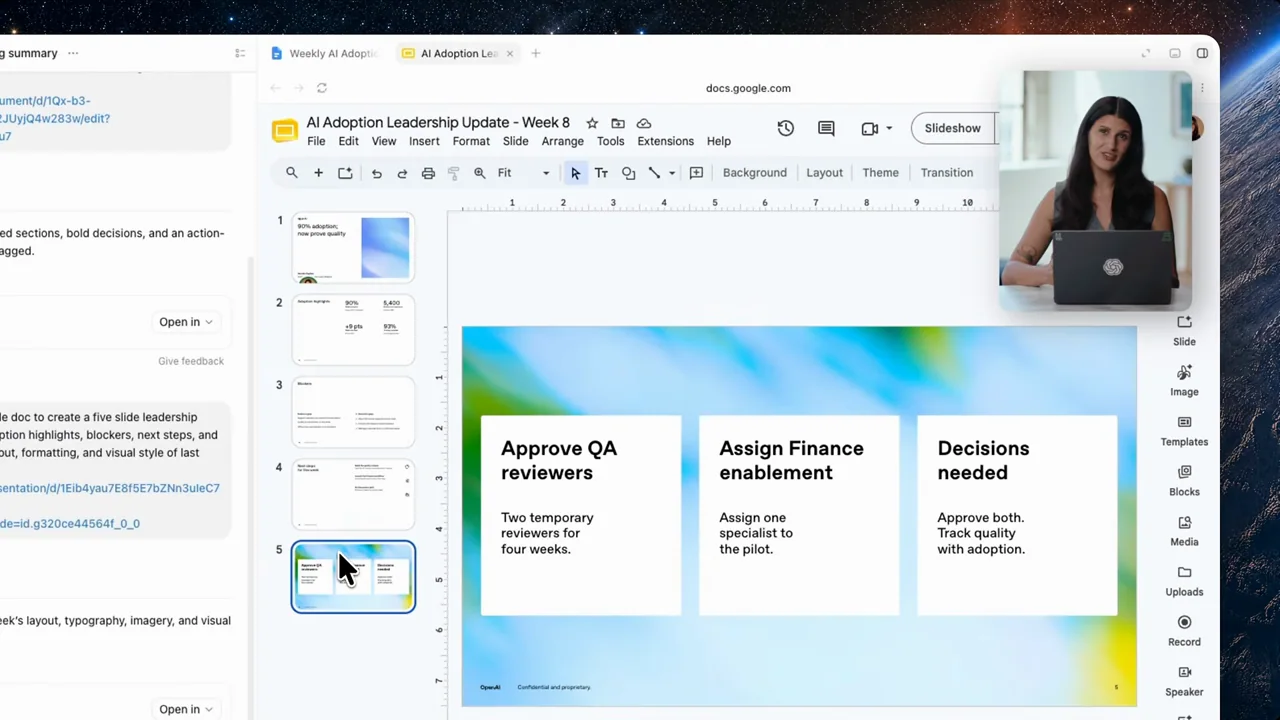This screenshot has width=1280, height=720.
Task: Select the shape tool
Action: (x=628, y=173)
